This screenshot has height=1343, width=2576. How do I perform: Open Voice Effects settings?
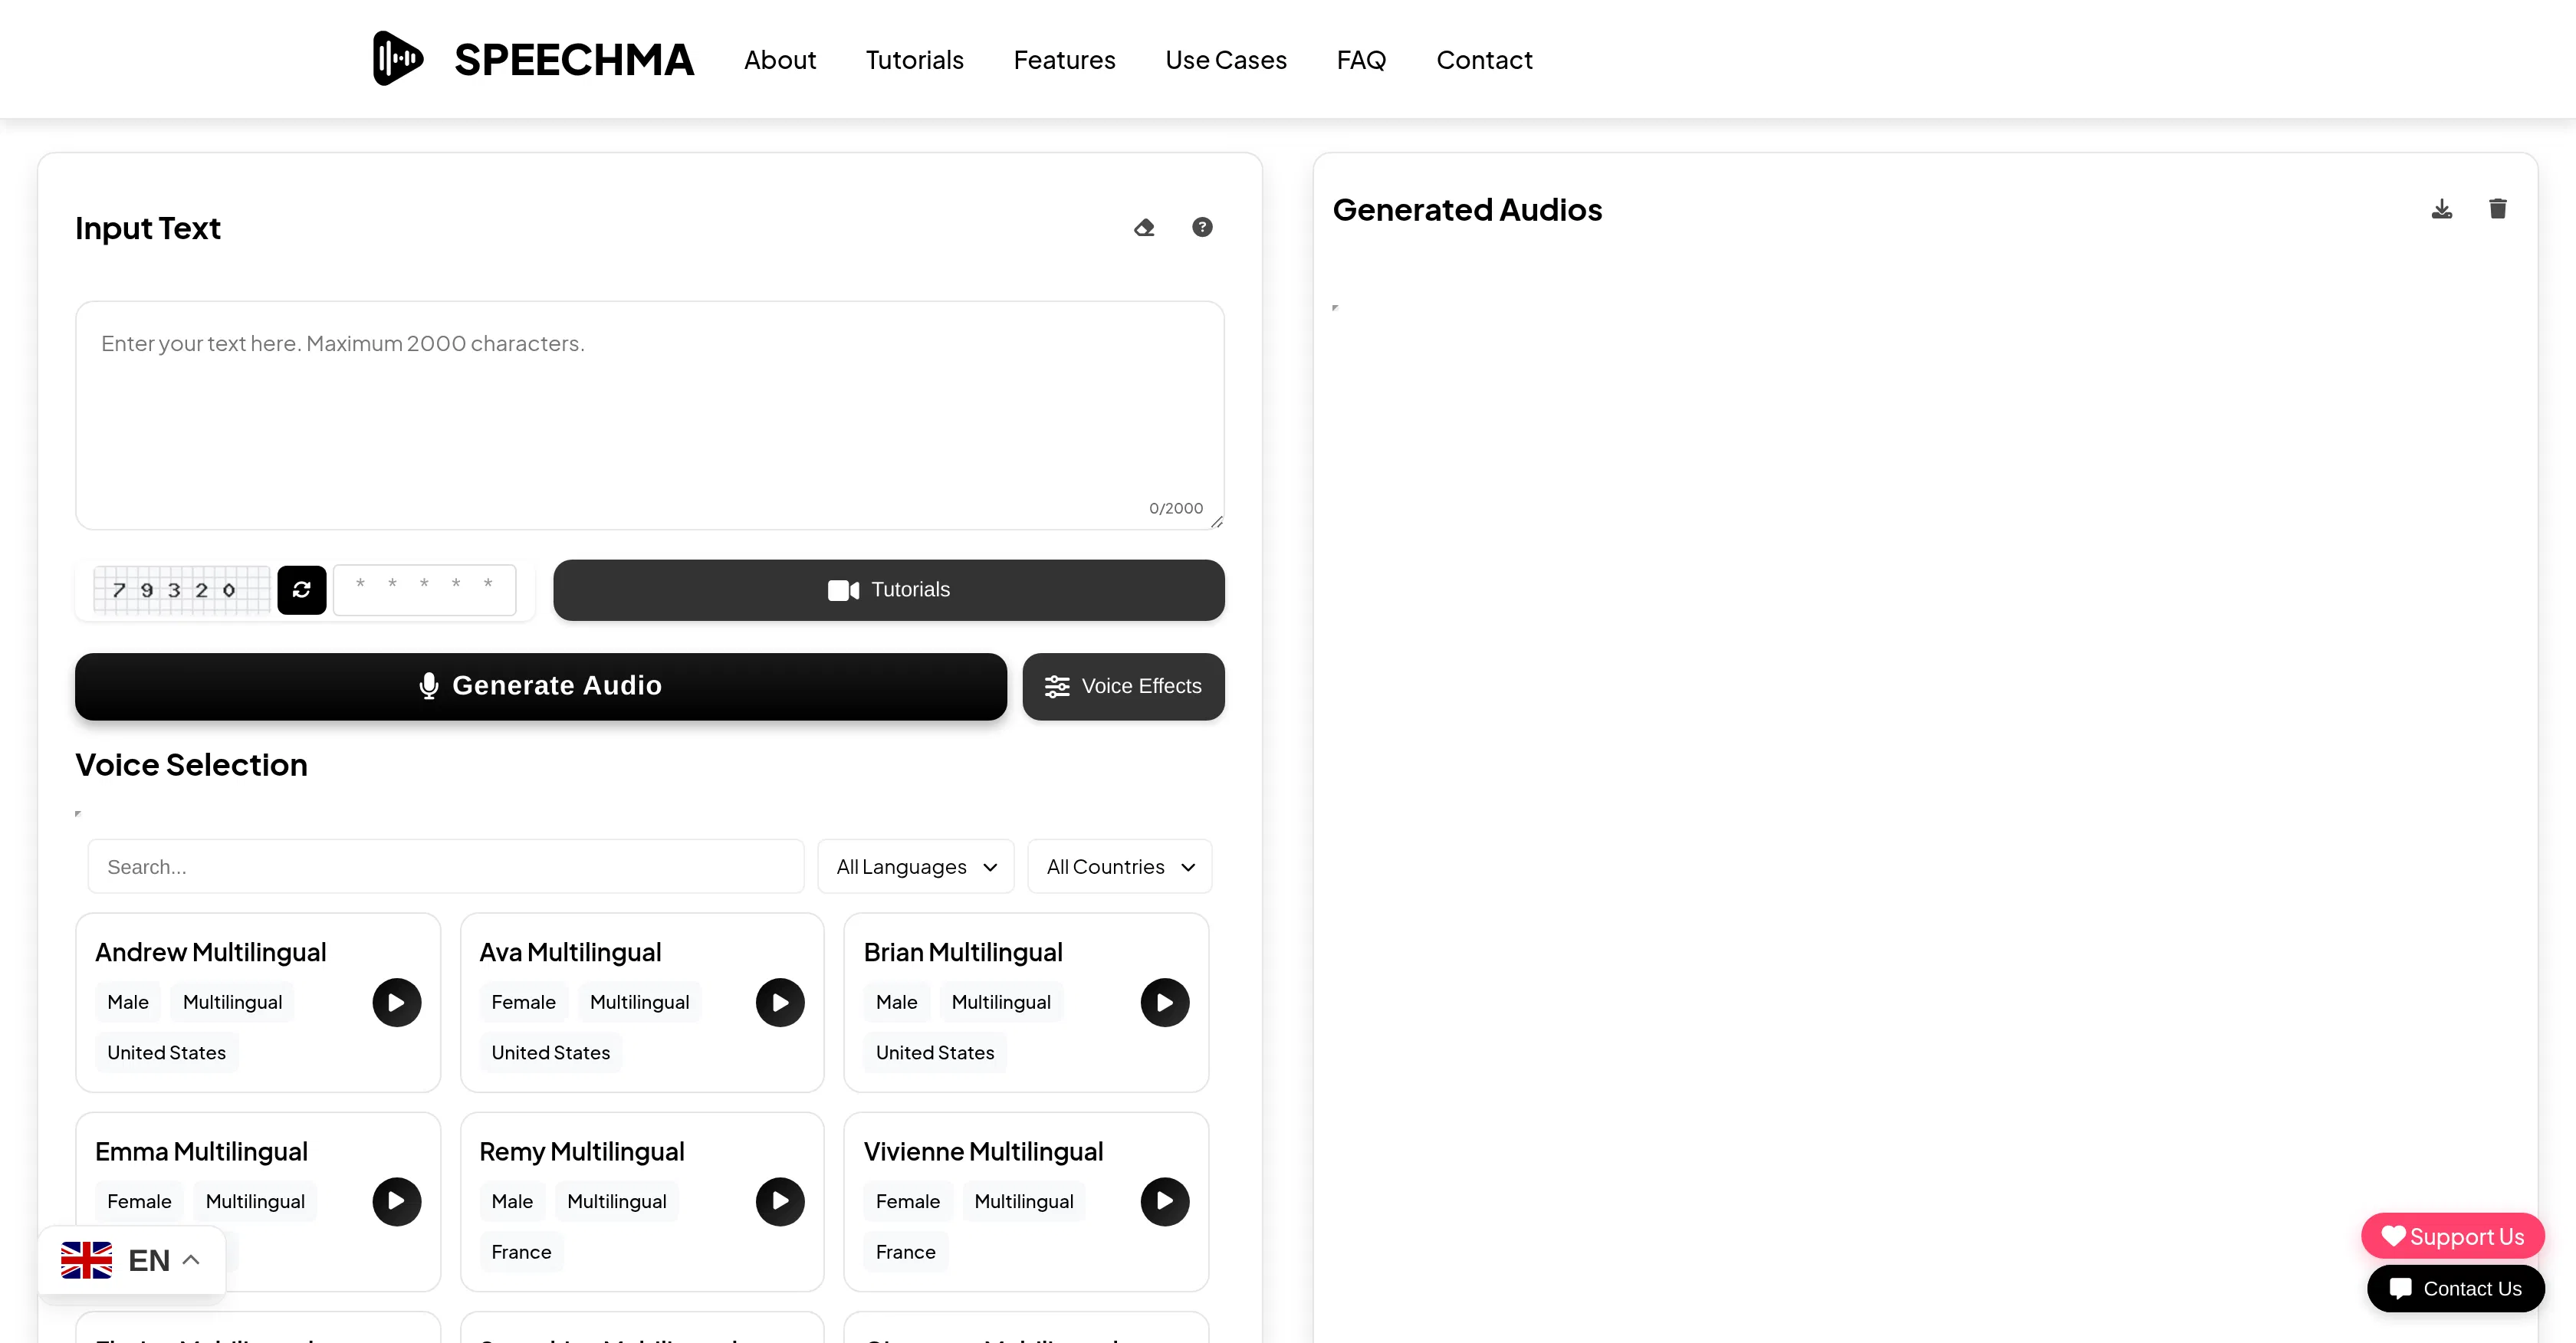coord(1123,686)
